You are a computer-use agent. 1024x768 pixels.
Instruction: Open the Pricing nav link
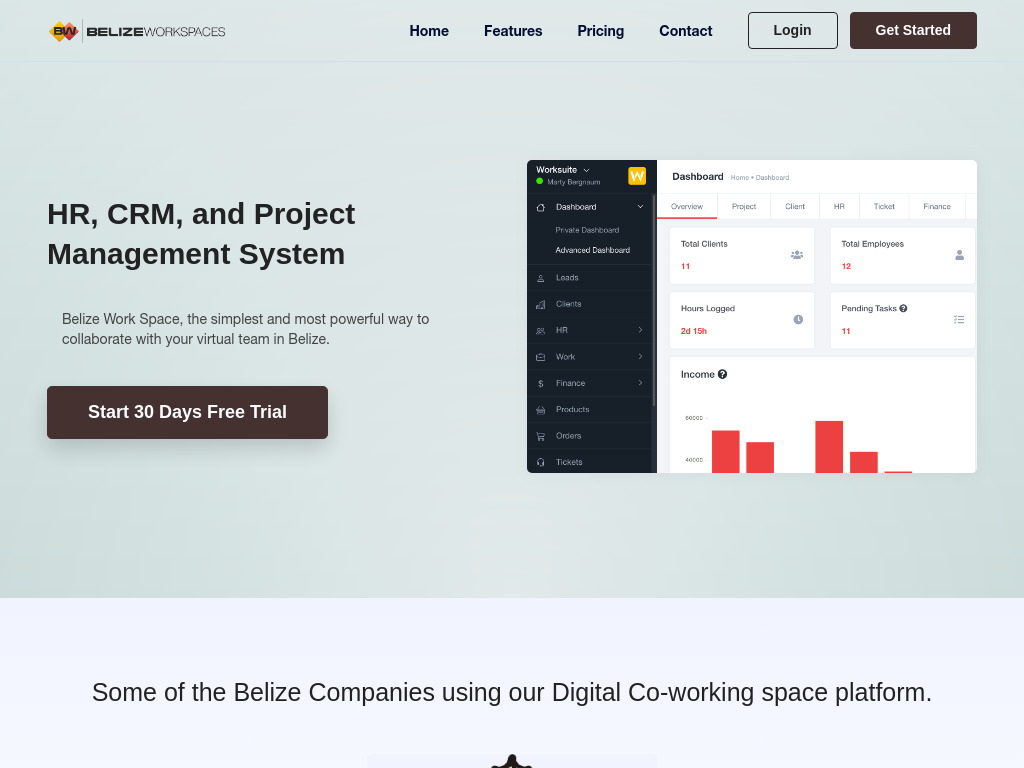click(600, 31)
